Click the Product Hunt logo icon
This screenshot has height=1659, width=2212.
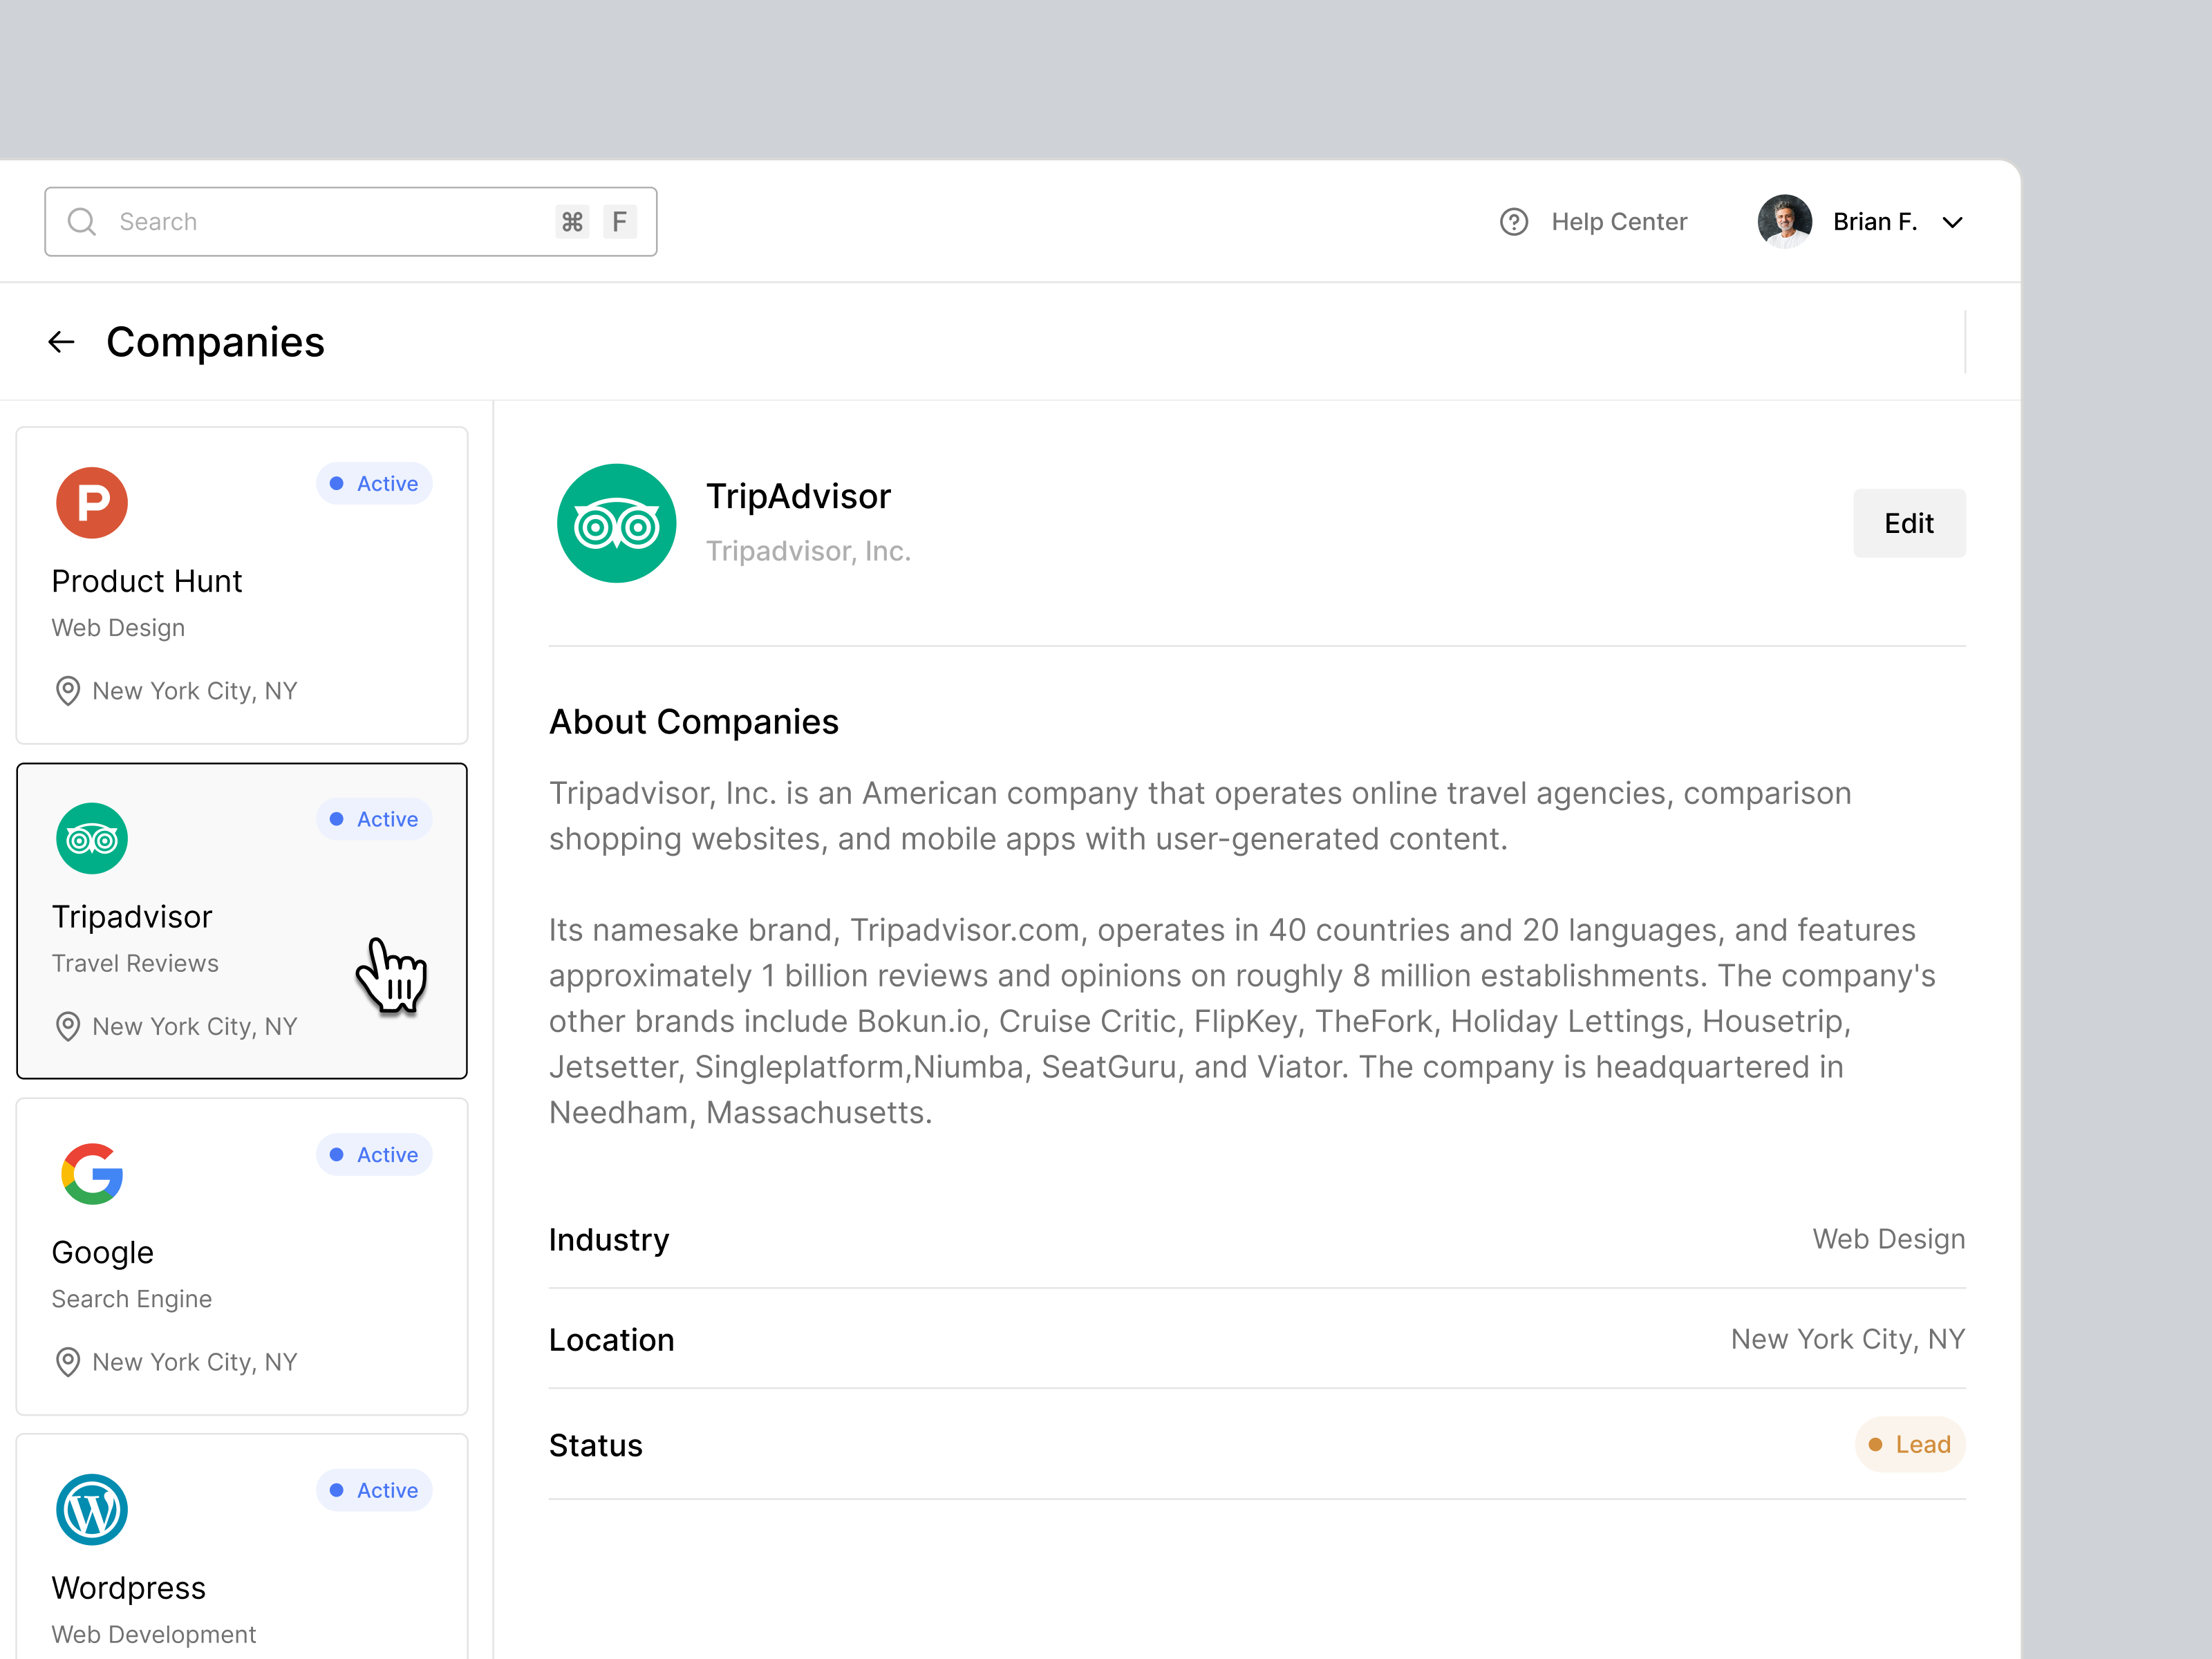pos(92,503)
